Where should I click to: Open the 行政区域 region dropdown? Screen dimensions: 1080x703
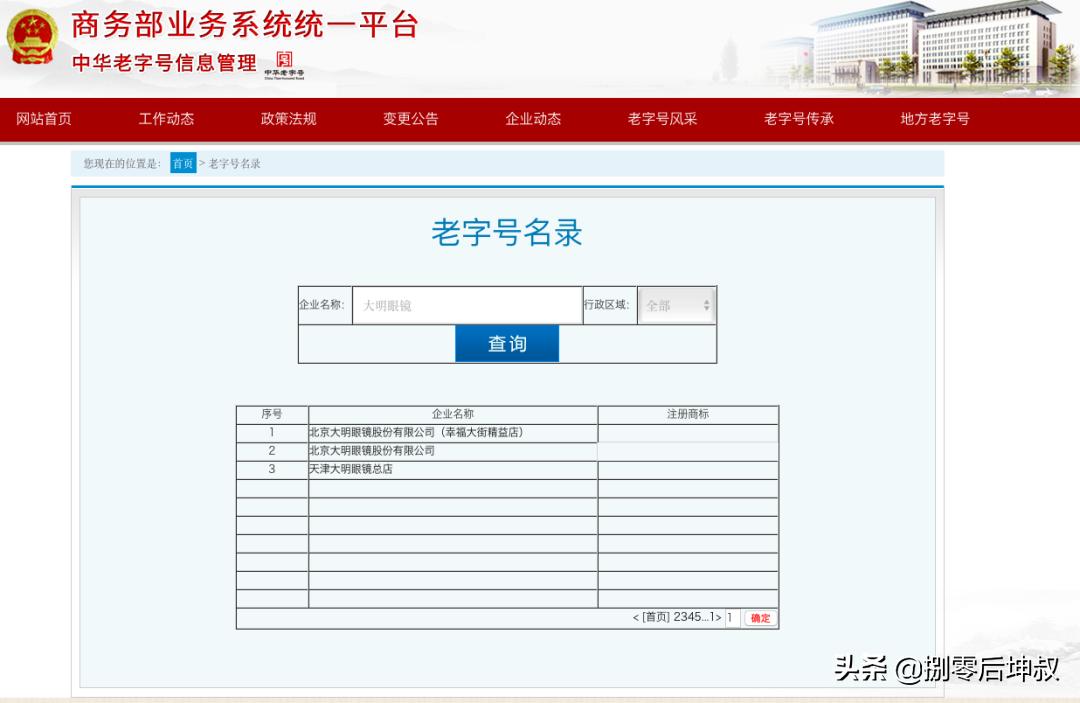click(x=676, y=305)
